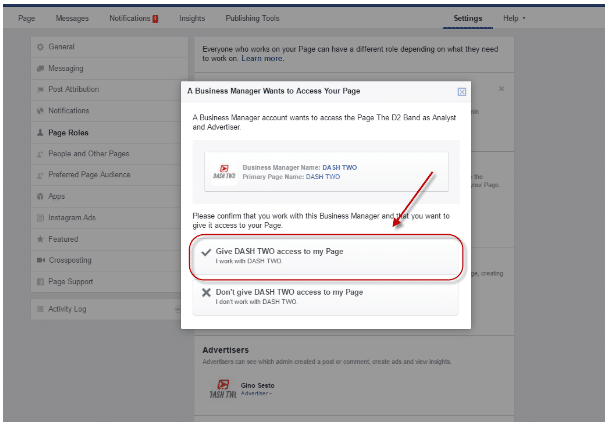Dismiss the background panel with its X
Image resolution: width=609 pixels, height=425 pixels.
[x=501, y=89]
